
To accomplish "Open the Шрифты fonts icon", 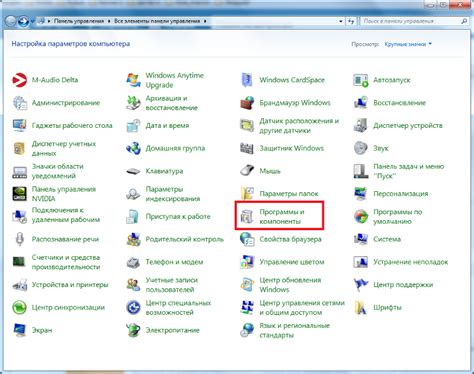I will tap(361, 307).
